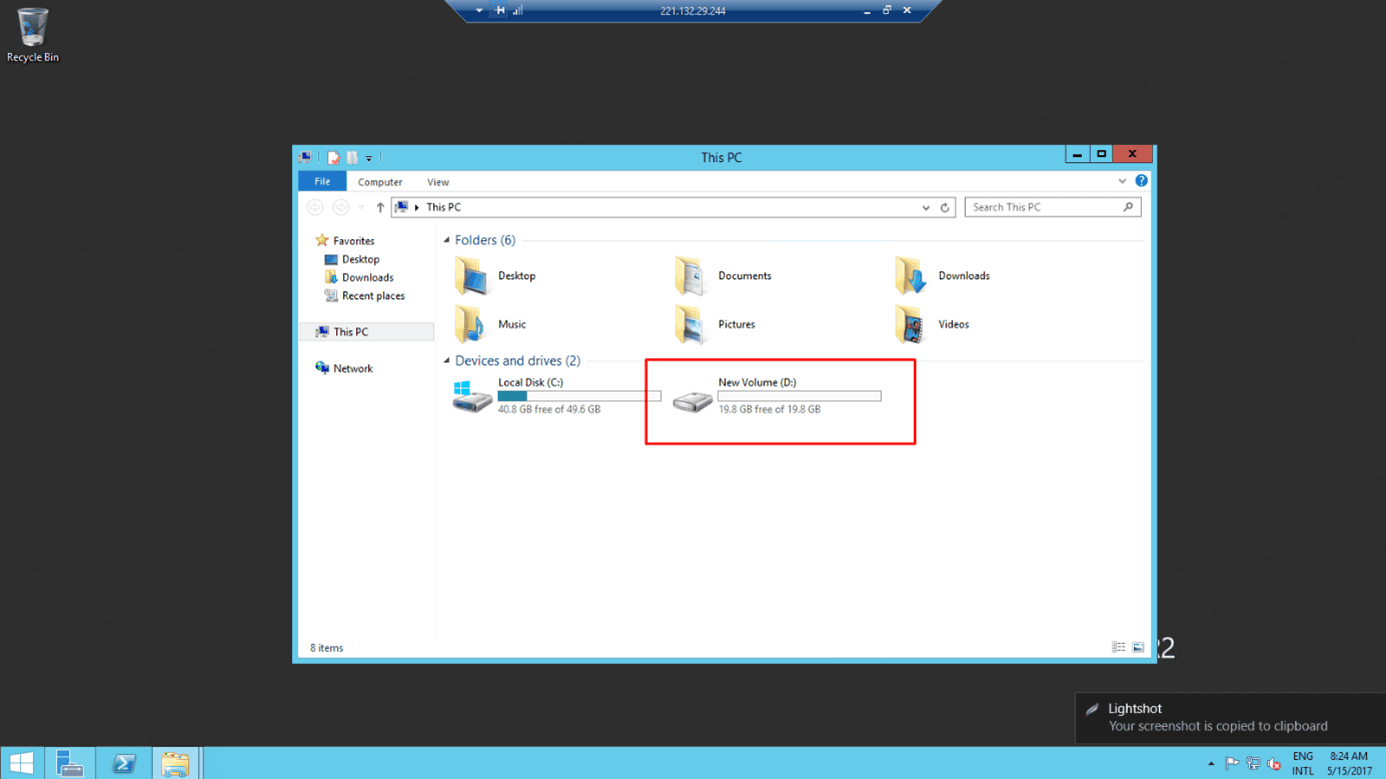Image resolution: width=1386 pixels, height=779 pixels.
Task: Click the Search This PC field
Action: pyautogui.click(x=1043, y=207)
